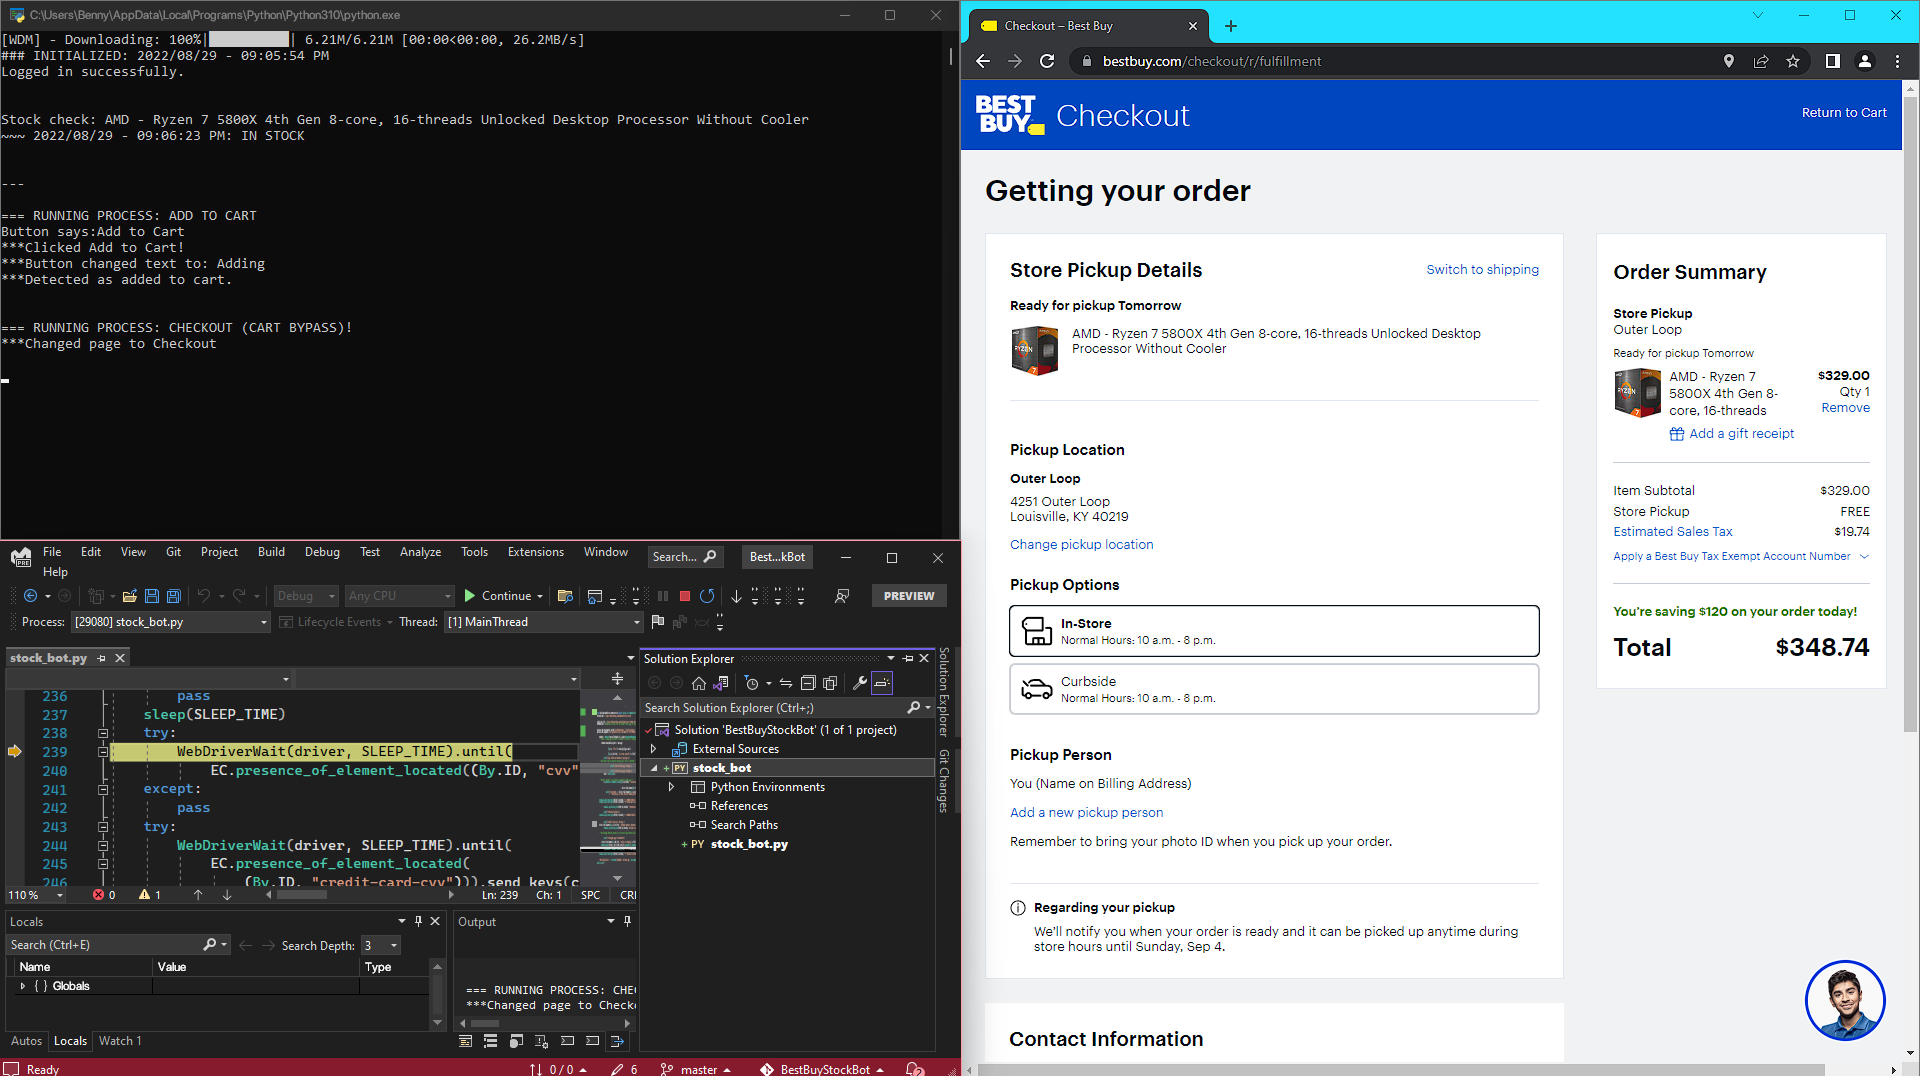Click Switch to shipping link
Image resolution: width=1920 pixels, height=1076 pixels.
(x=1482, y=270)
